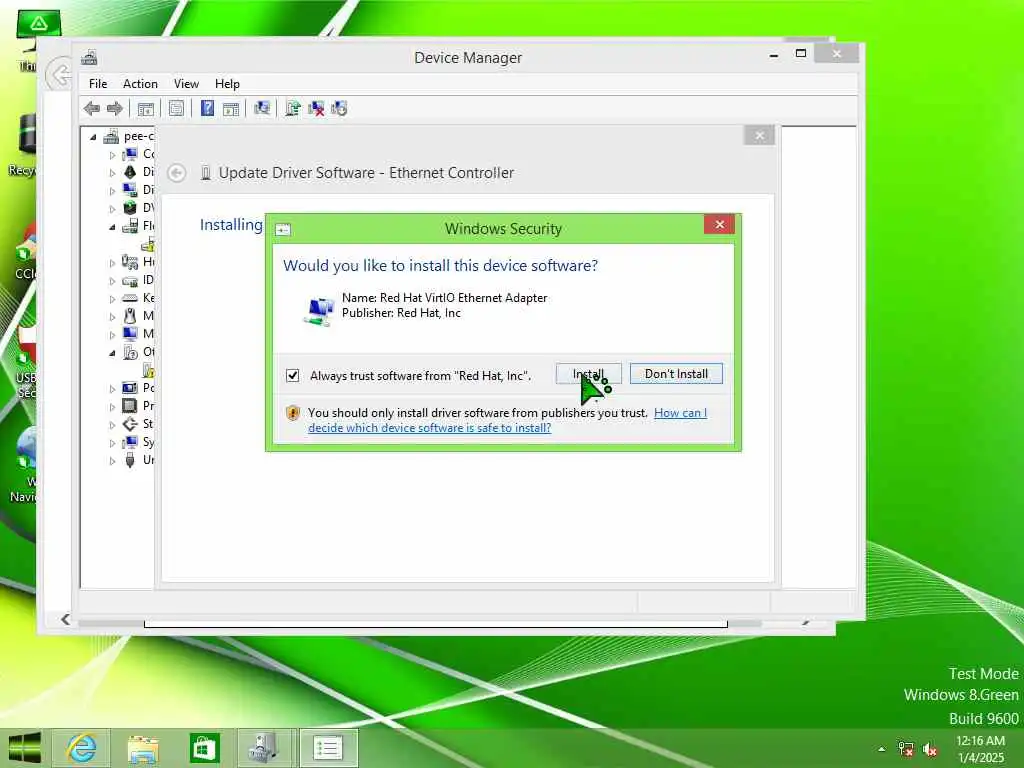This screenshot has width=1024, height=768.
Task: Select the Disk drives category icon
Action: click(130, 172)
